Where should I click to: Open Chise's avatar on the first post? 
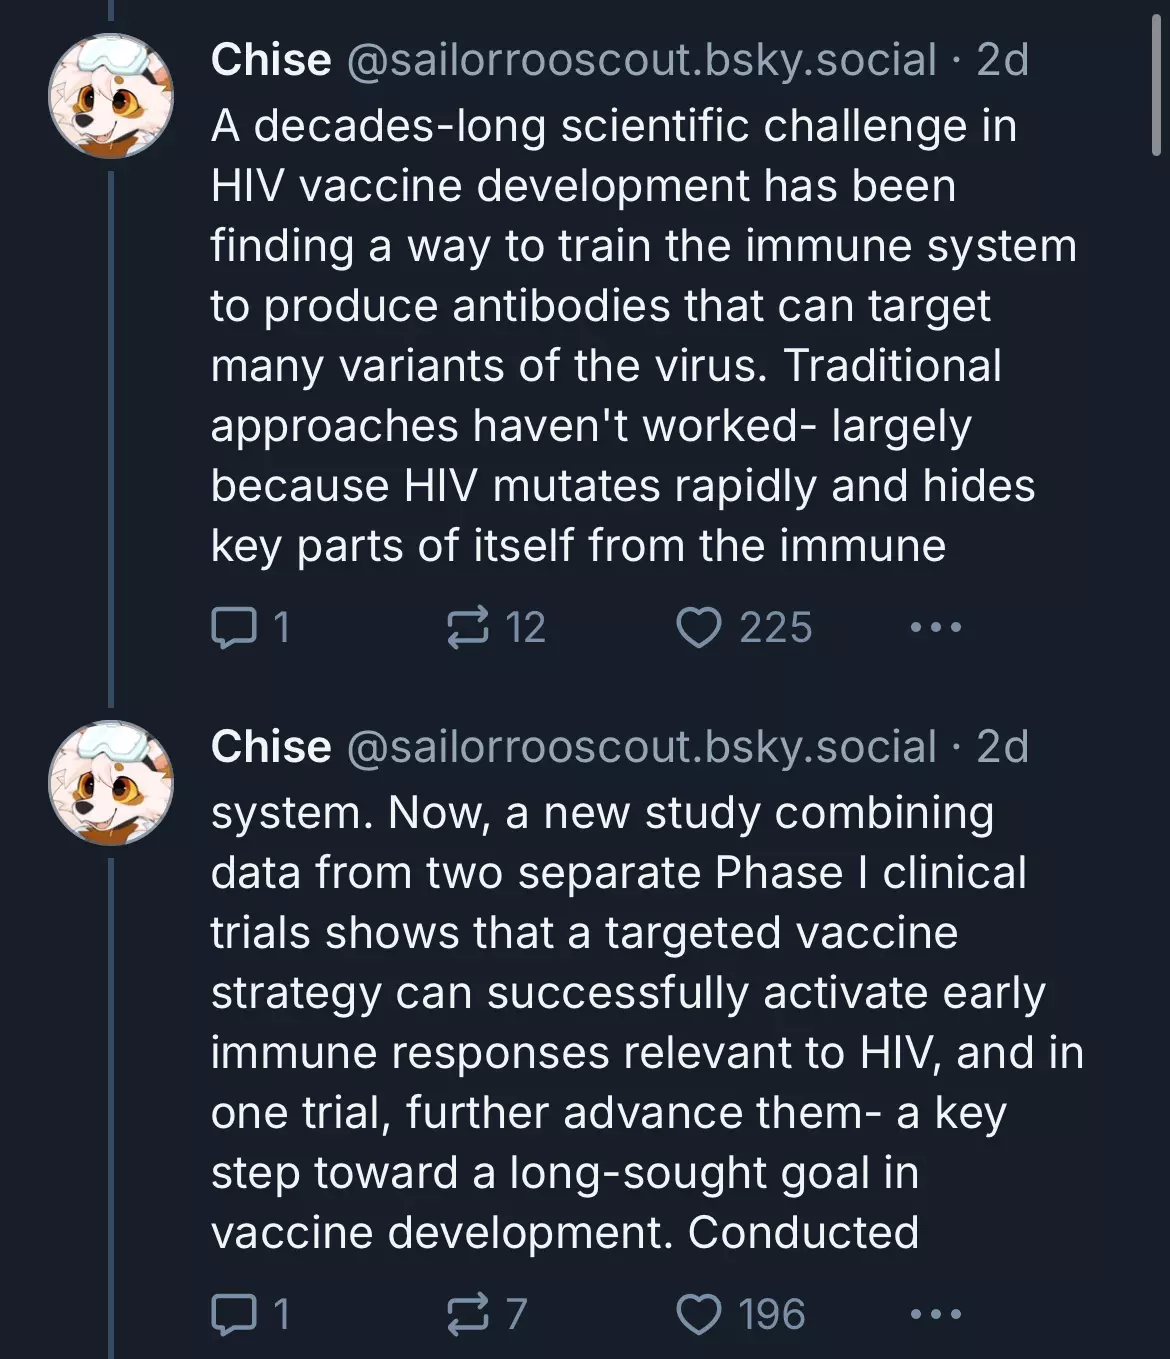pyautogui.click(x=111, y=97)
